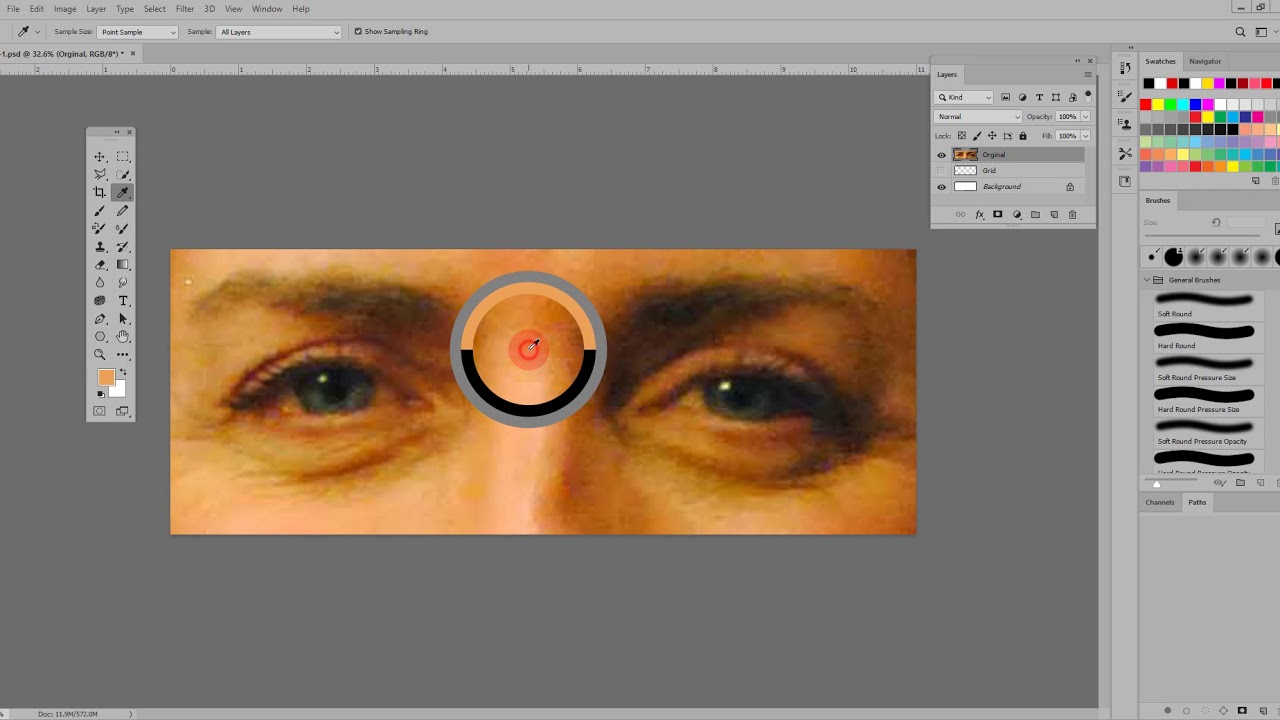Switch to the Navigator tab
Viewport: 1280px width, 720px height.
coord(1205,61)
